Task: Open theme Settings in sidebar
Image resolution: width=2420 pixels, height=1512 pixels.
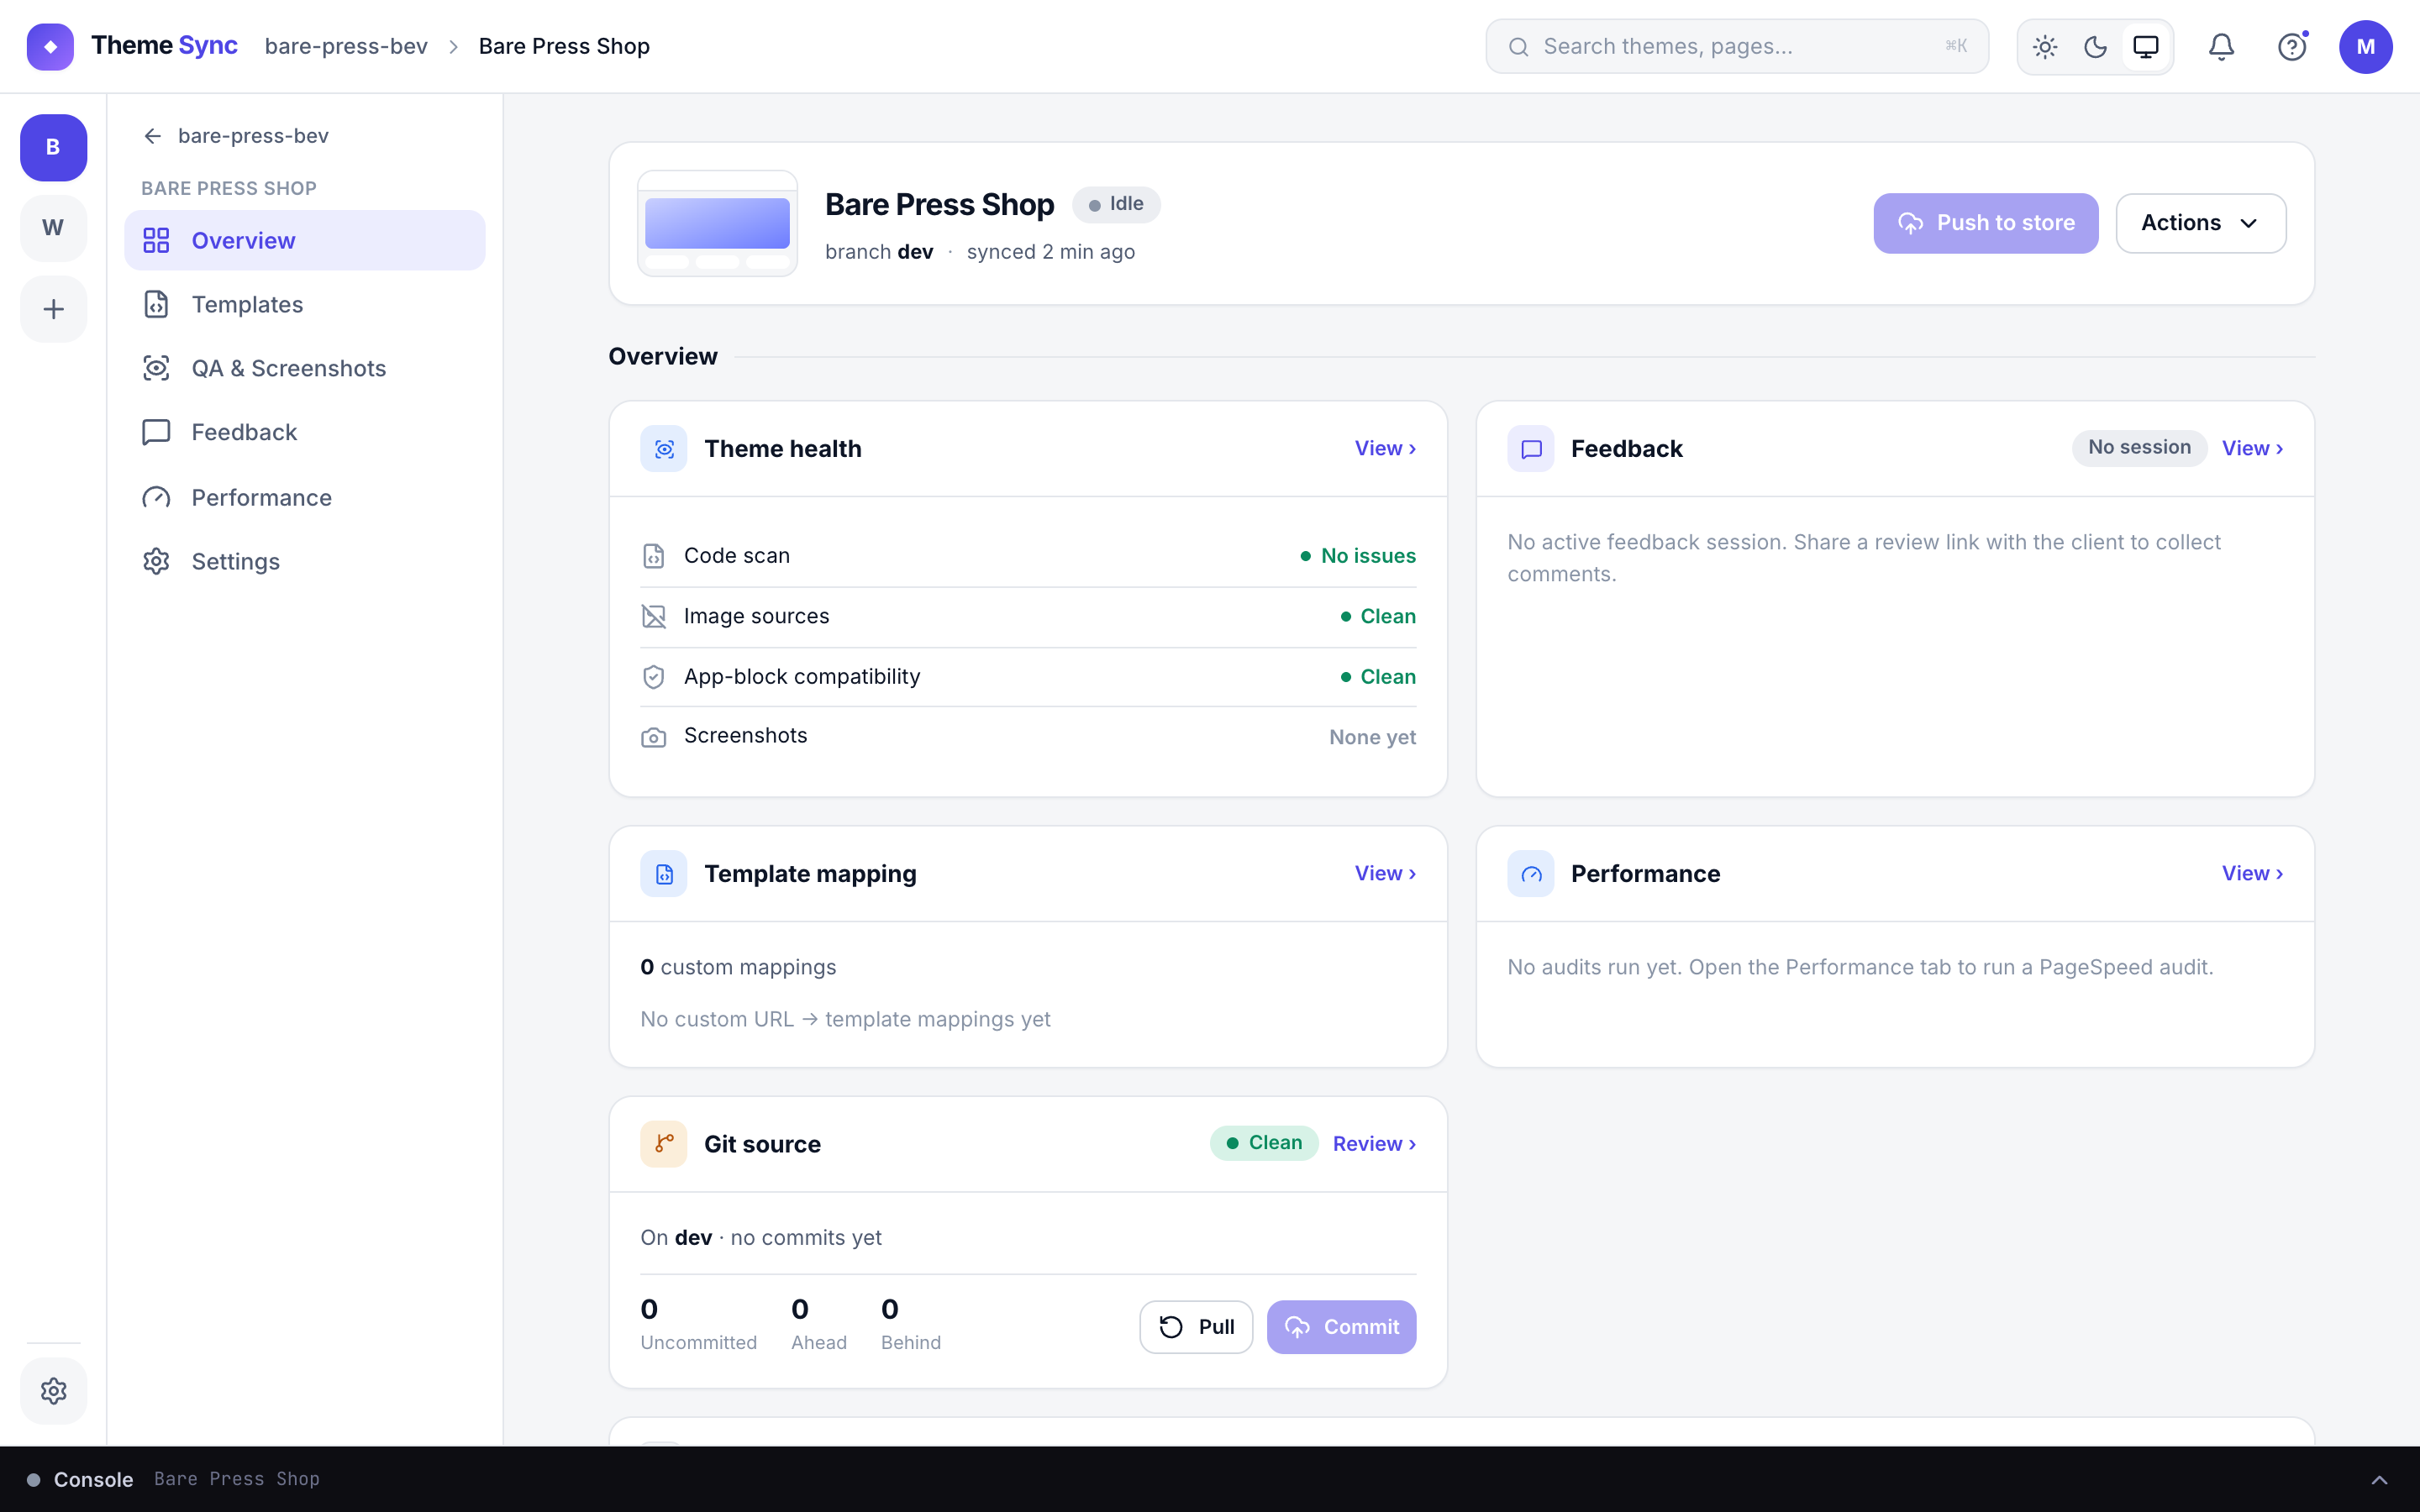Action: [305, 561]
